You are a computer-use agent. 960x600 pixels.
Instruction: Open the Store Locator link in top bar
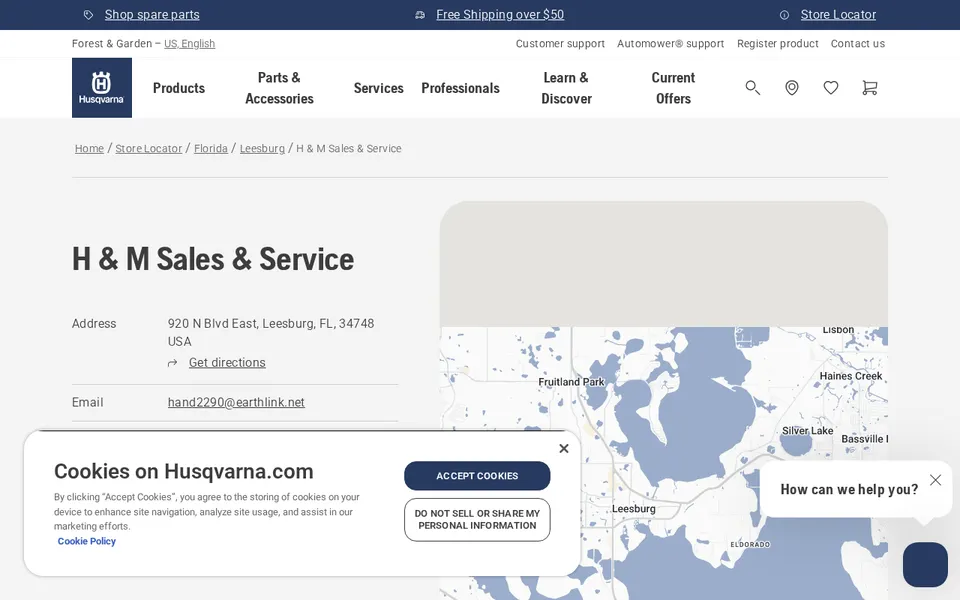pos(838,15)
